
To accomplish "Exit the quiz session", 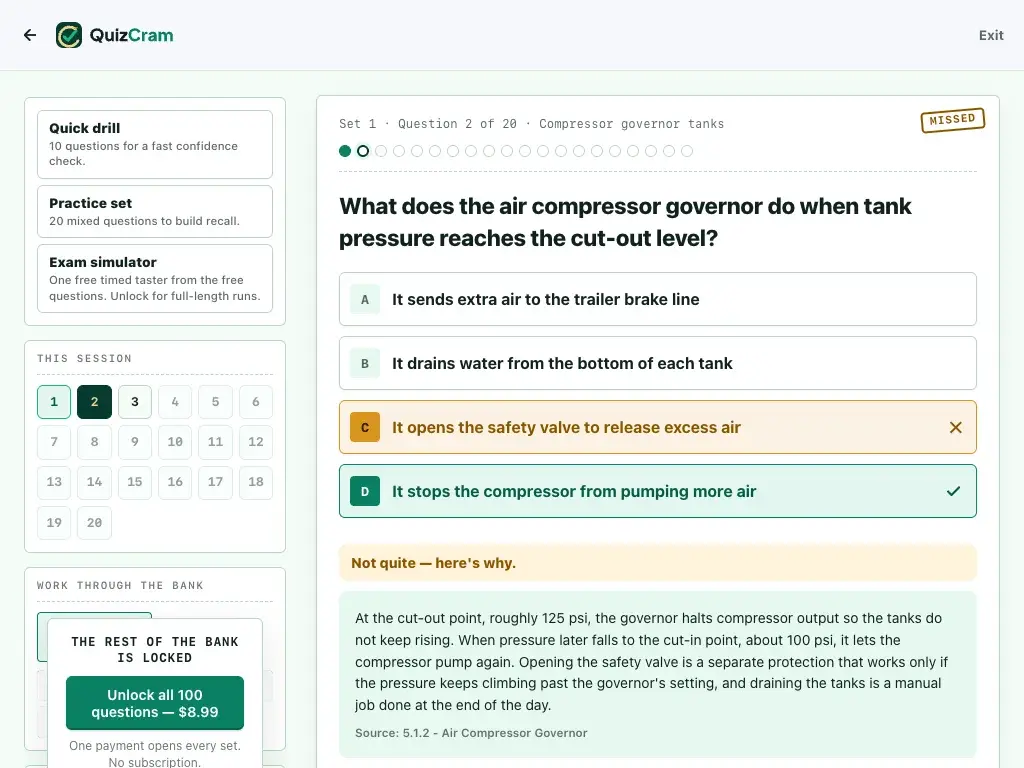I will (x=991, y=35).
